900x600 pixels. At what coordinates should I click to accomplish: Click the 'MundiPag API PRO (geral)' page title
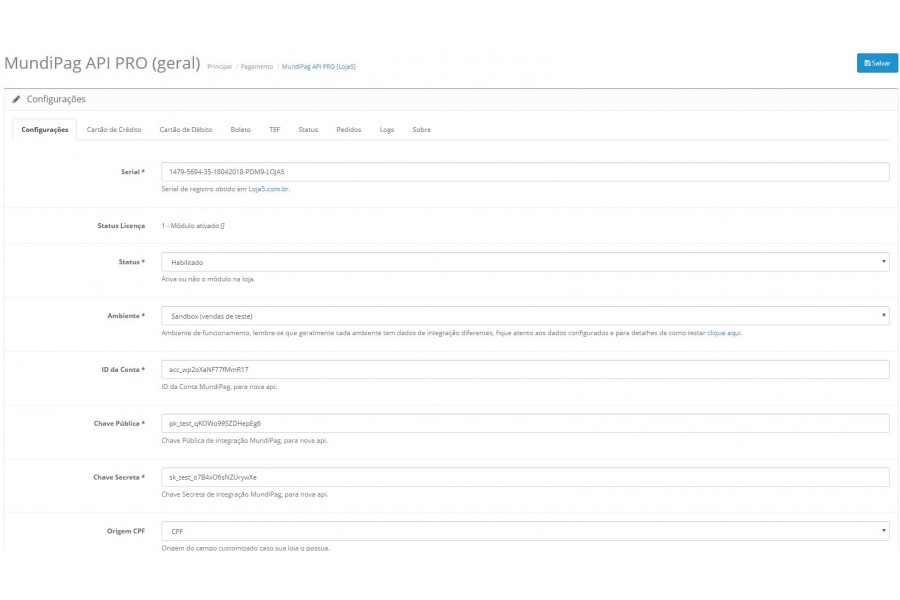(102, 63)
